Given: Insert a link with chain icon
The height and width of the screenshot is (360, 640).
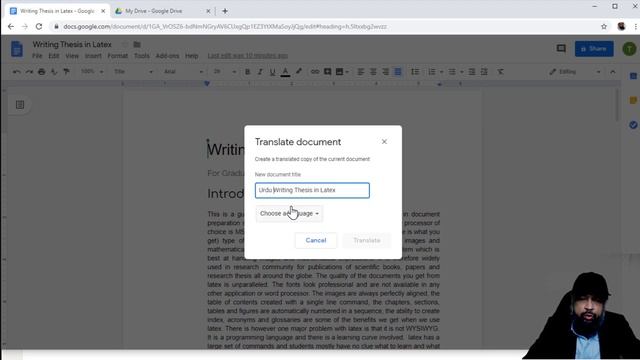Looking at the screenshot, I should tap(315, 72).
